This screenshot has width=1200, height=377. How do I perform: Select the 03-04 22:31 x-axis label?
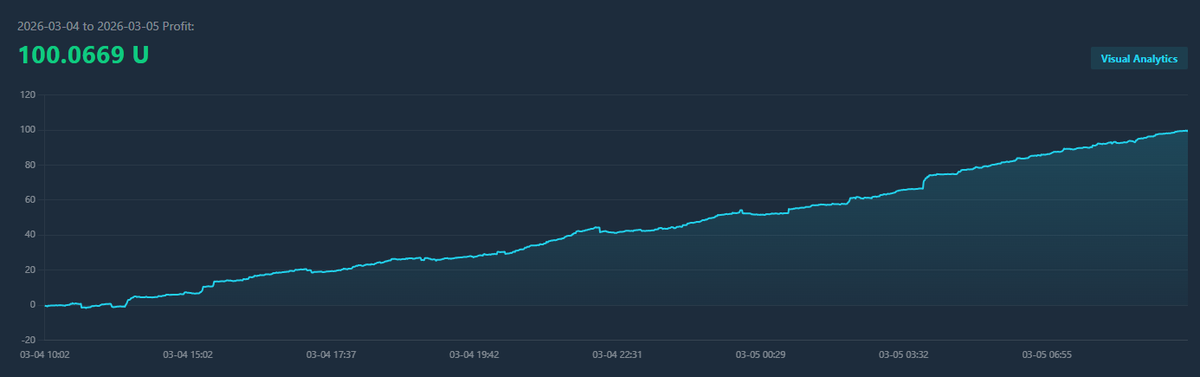[x=618, y=354]
